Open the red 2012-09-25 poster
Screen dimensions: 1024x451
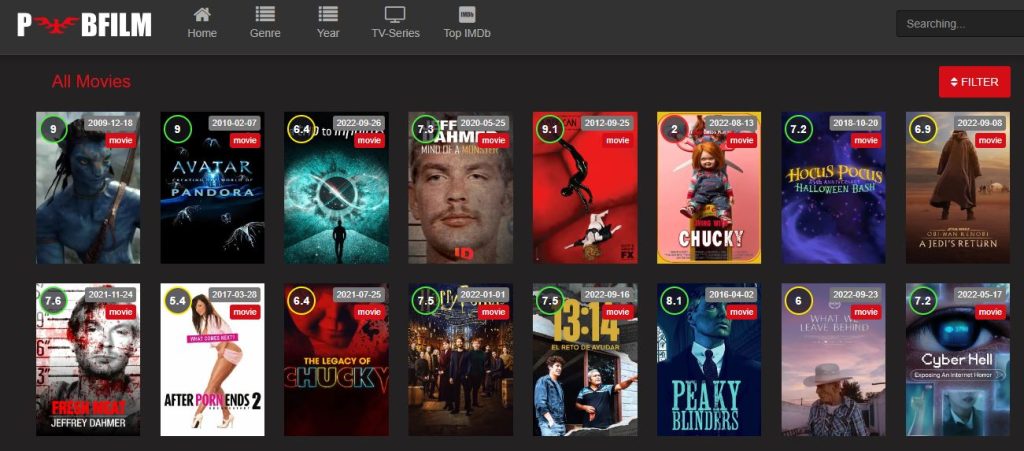click(x=585, y=188)
